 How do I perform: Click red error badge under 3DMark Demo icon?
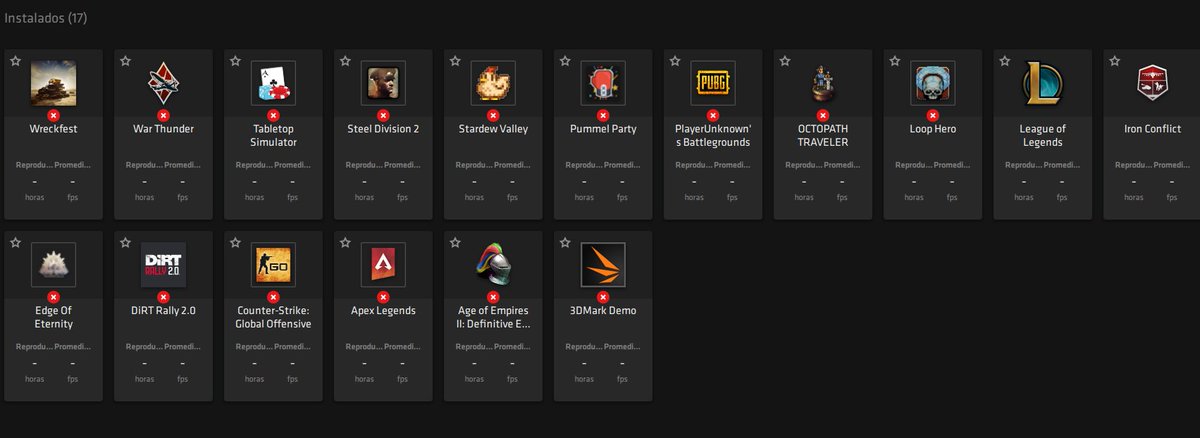[x=603, y=297]
